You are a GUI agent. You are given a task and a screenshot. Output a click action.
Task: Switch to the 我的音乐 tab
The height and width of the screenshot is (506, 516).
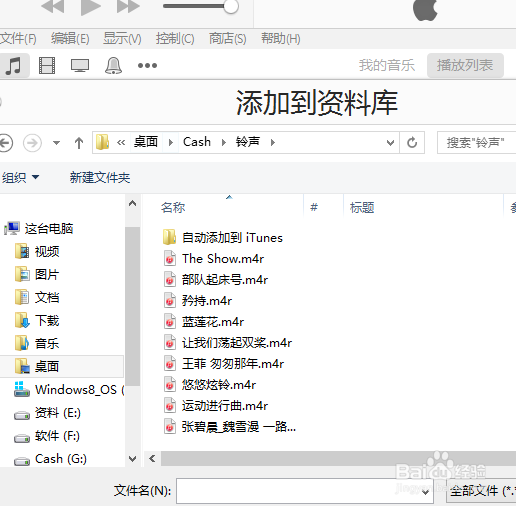tap(387, 65)
